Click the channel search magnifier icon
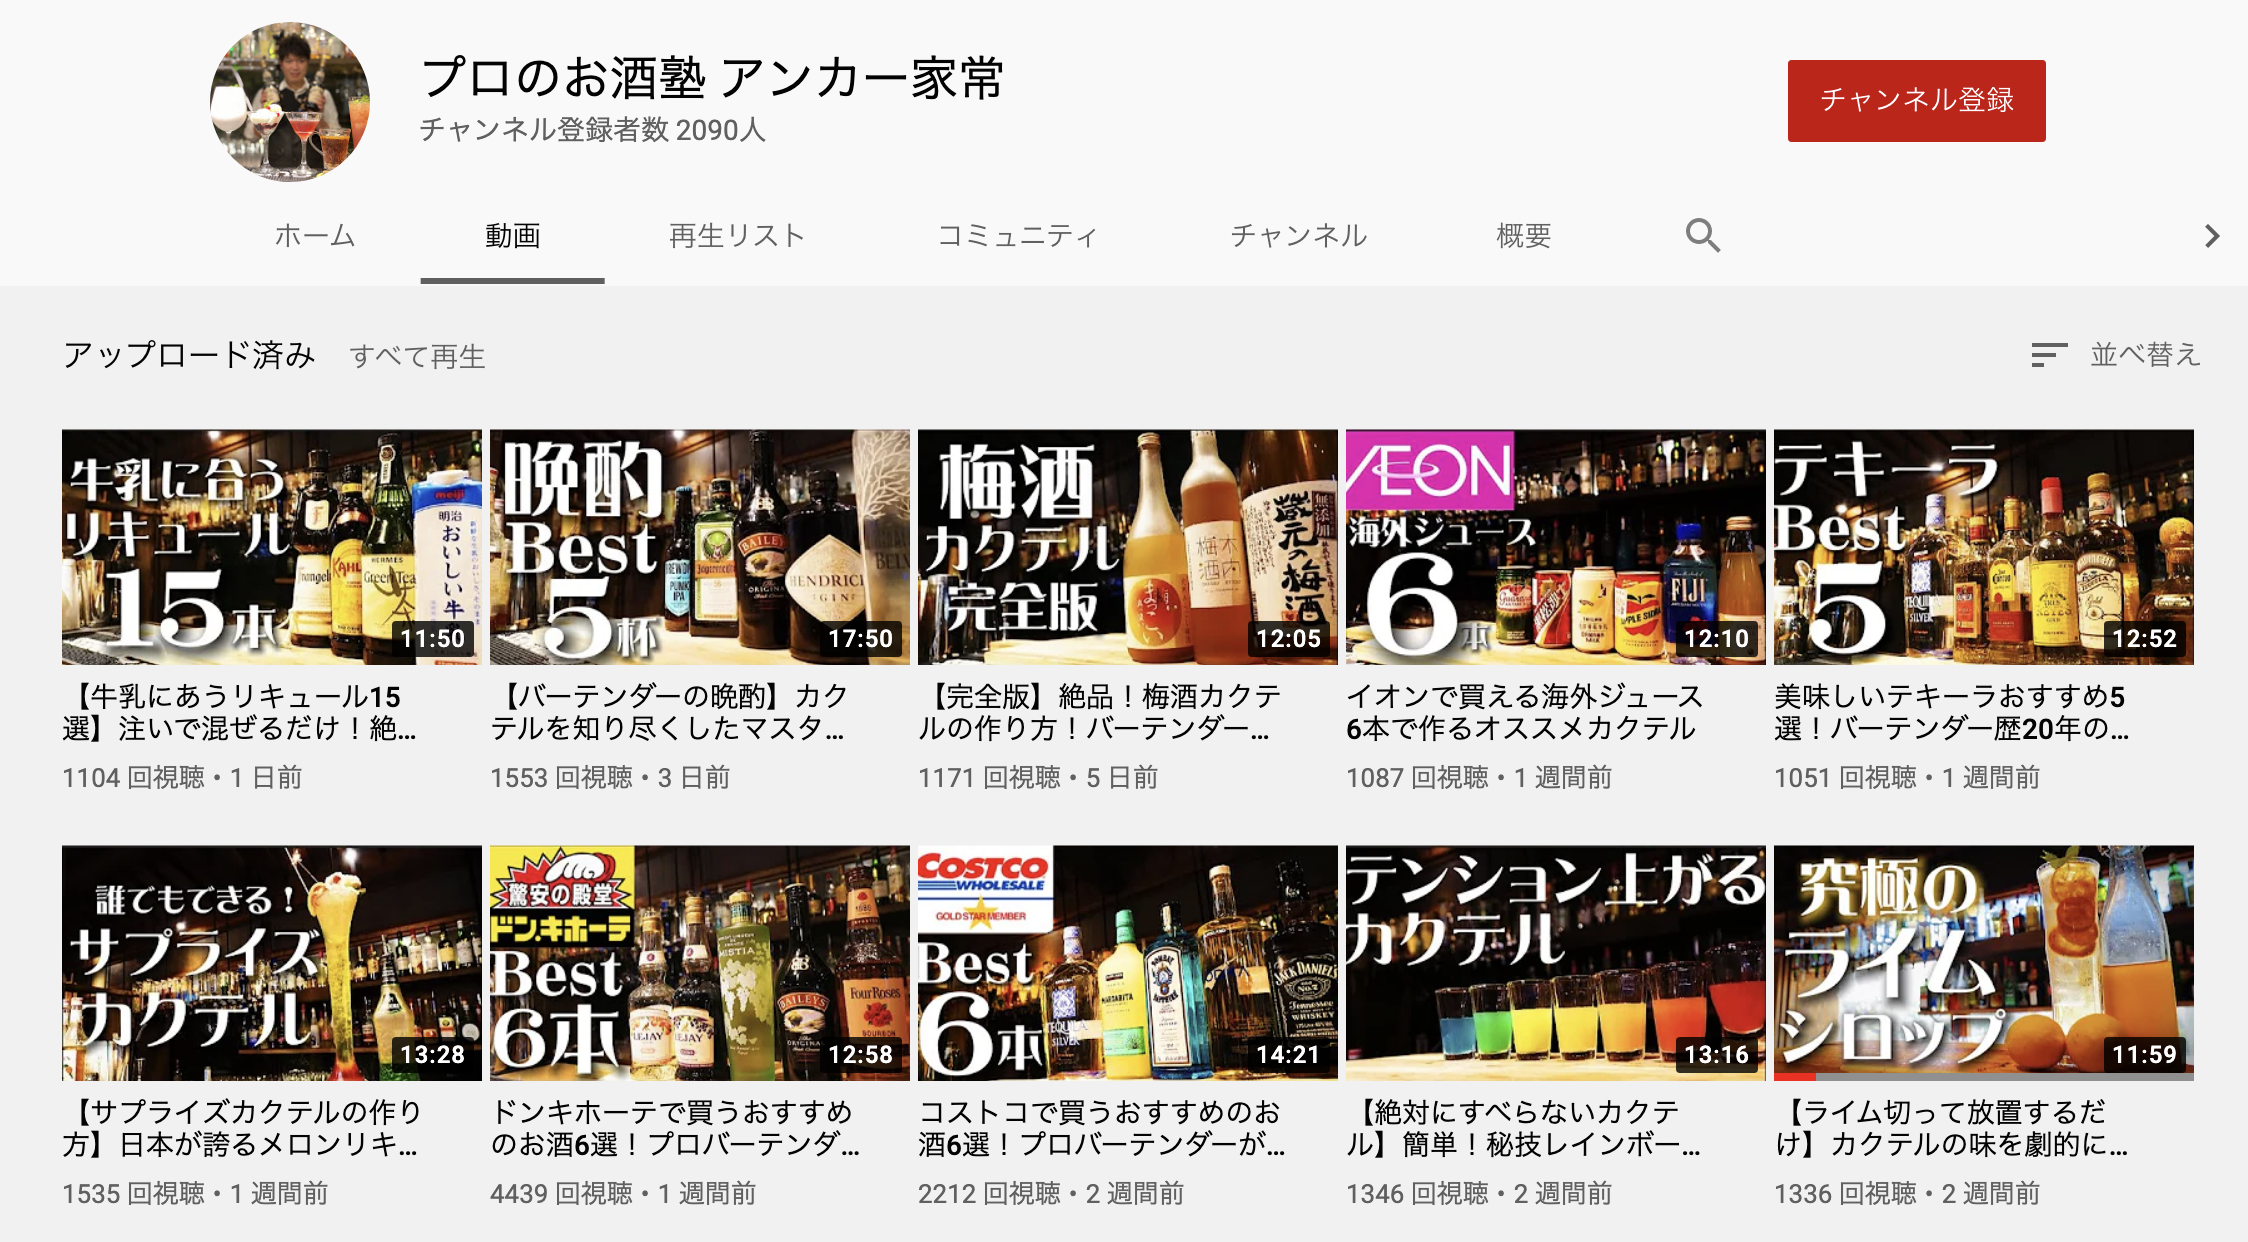Screen dimensions: 2248x1242 click(x=1702, y=236)
